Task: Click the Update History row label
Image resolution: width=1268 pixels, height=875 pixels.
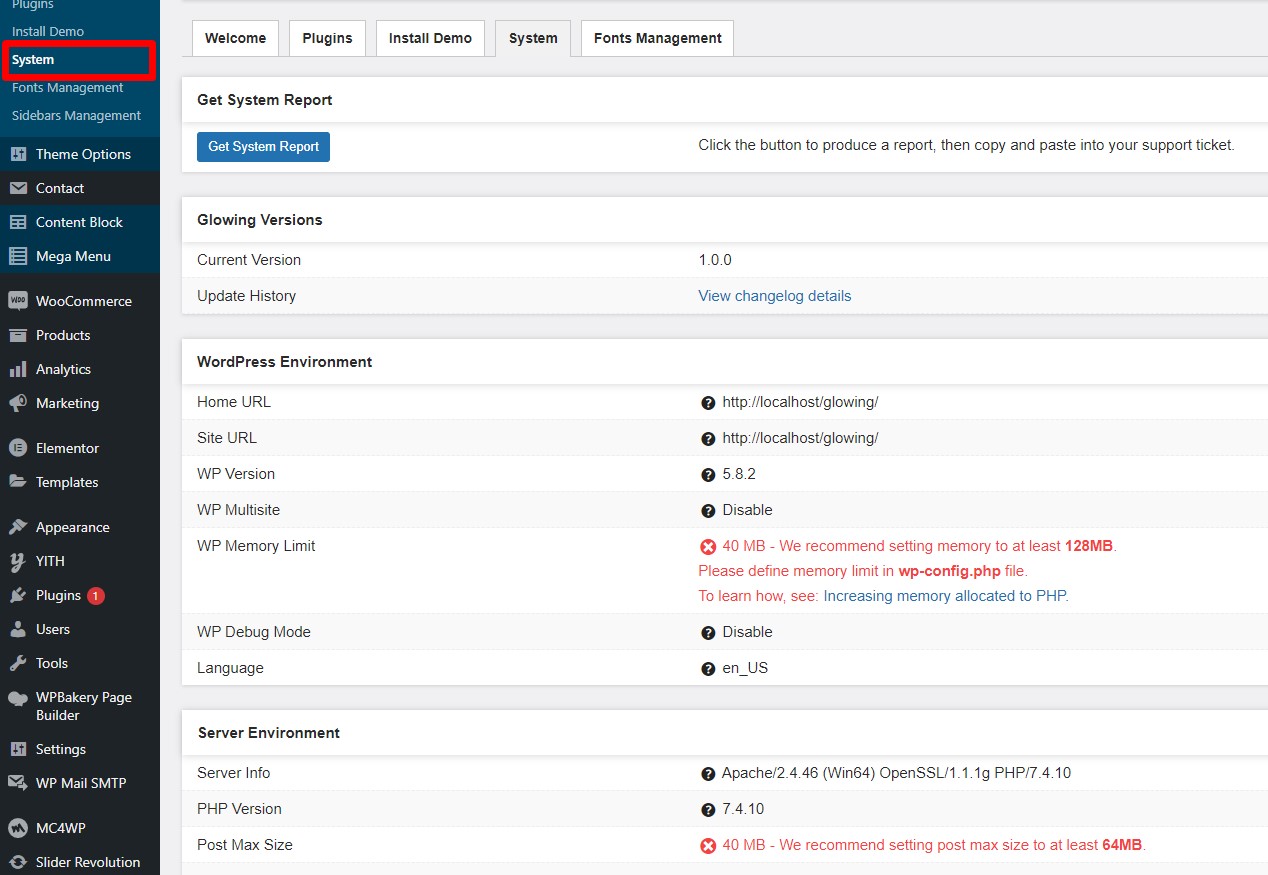Action: [x=247, y=296]
